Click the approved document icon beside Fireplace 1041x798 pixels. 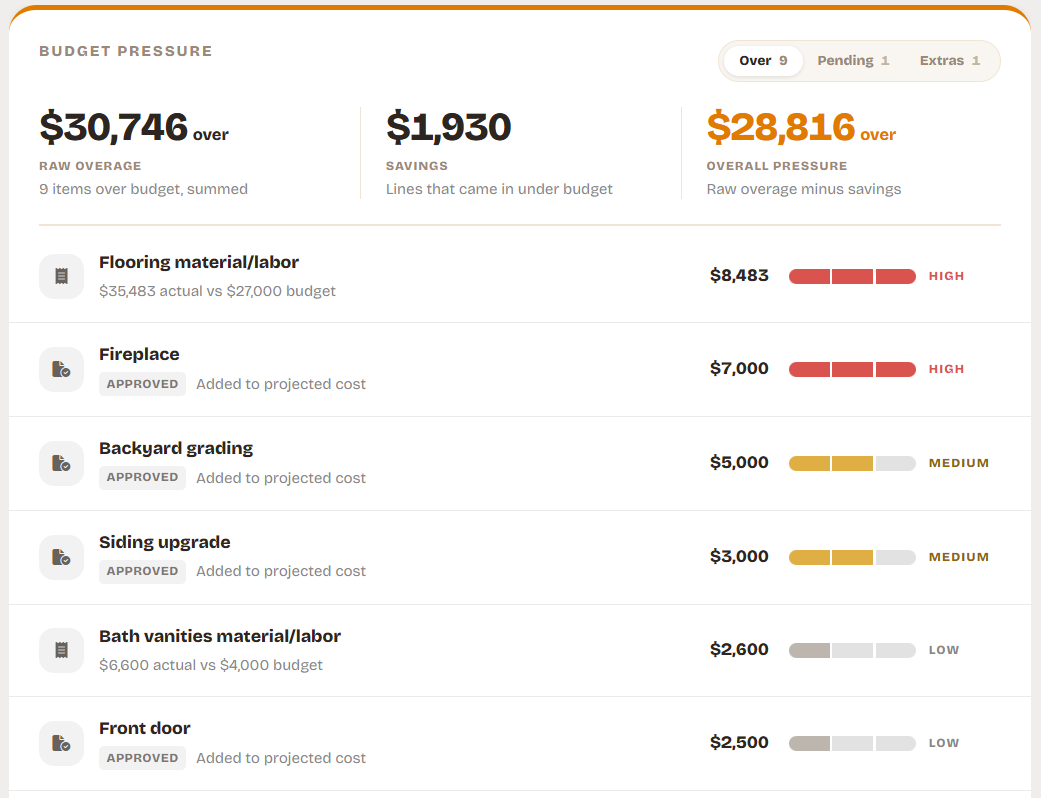[x=61, y=369]
